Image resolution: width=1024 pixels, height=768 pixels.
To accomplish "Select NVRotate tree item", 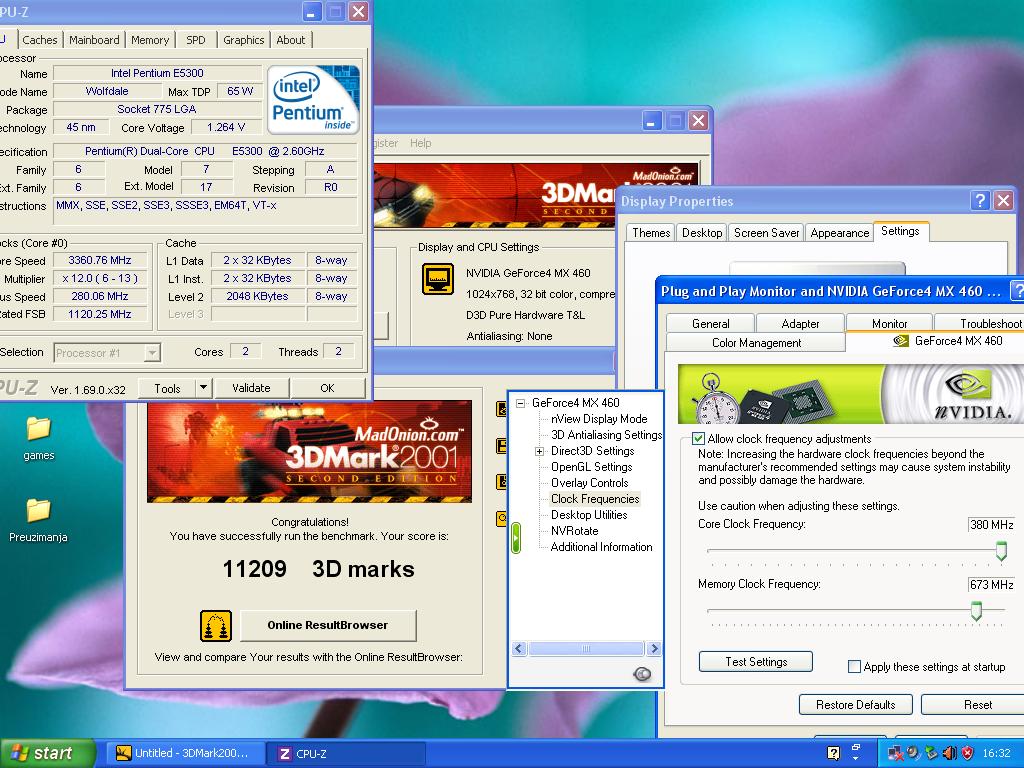I will [x=575, y=531].
